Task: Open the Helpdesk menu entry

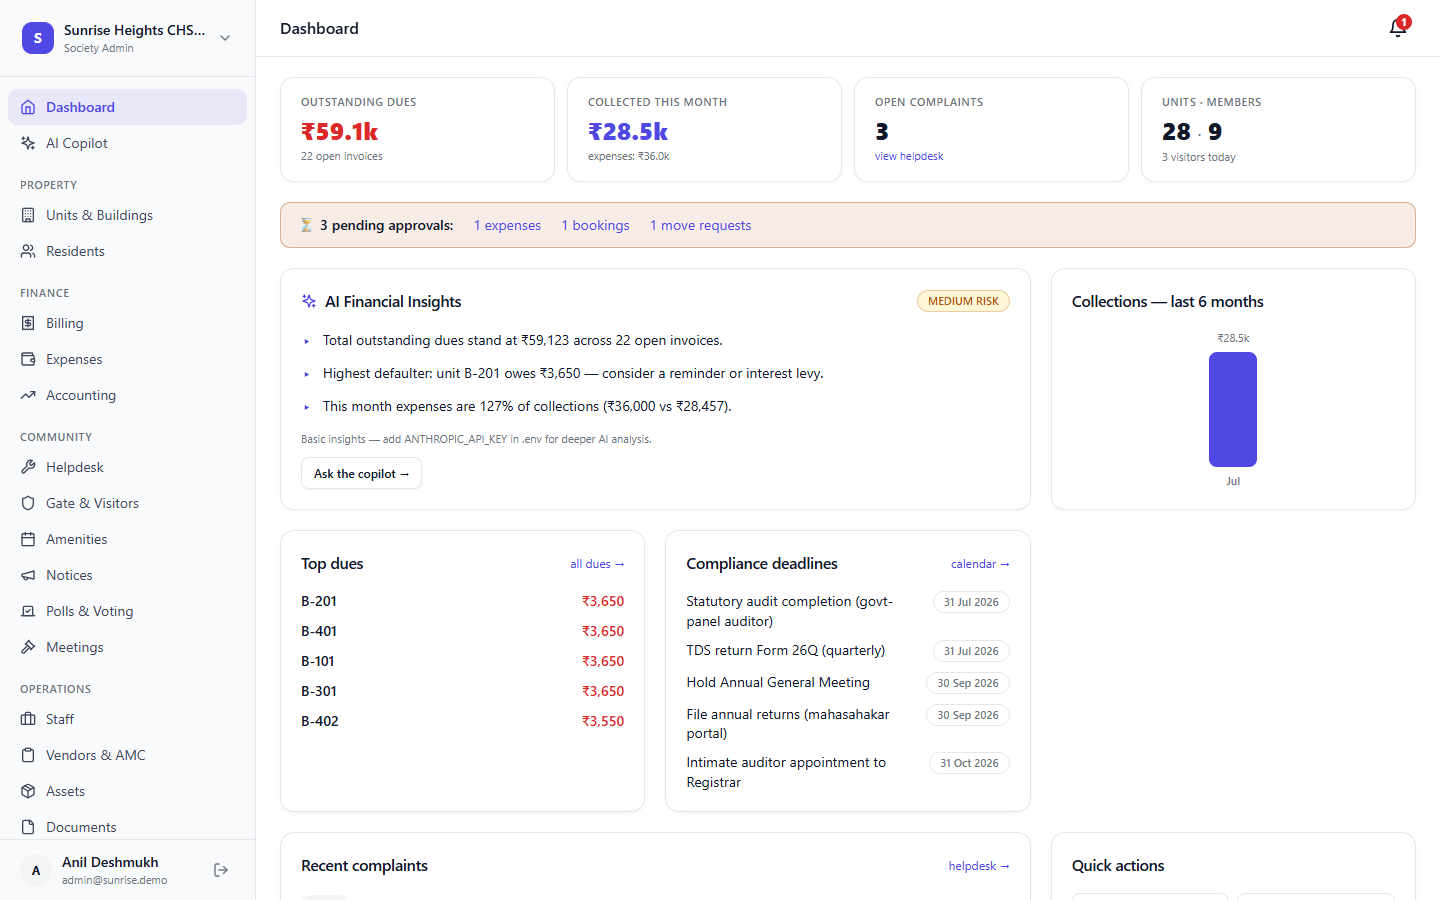Action: point(128,467)
